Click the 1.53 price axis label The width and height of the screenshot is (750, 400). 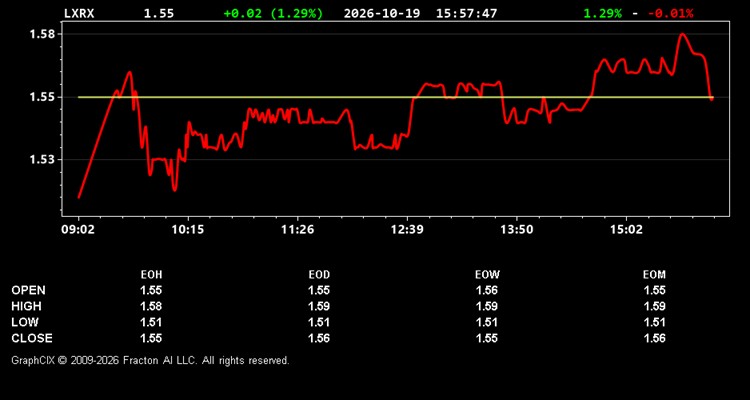click(x=44, y=159)
